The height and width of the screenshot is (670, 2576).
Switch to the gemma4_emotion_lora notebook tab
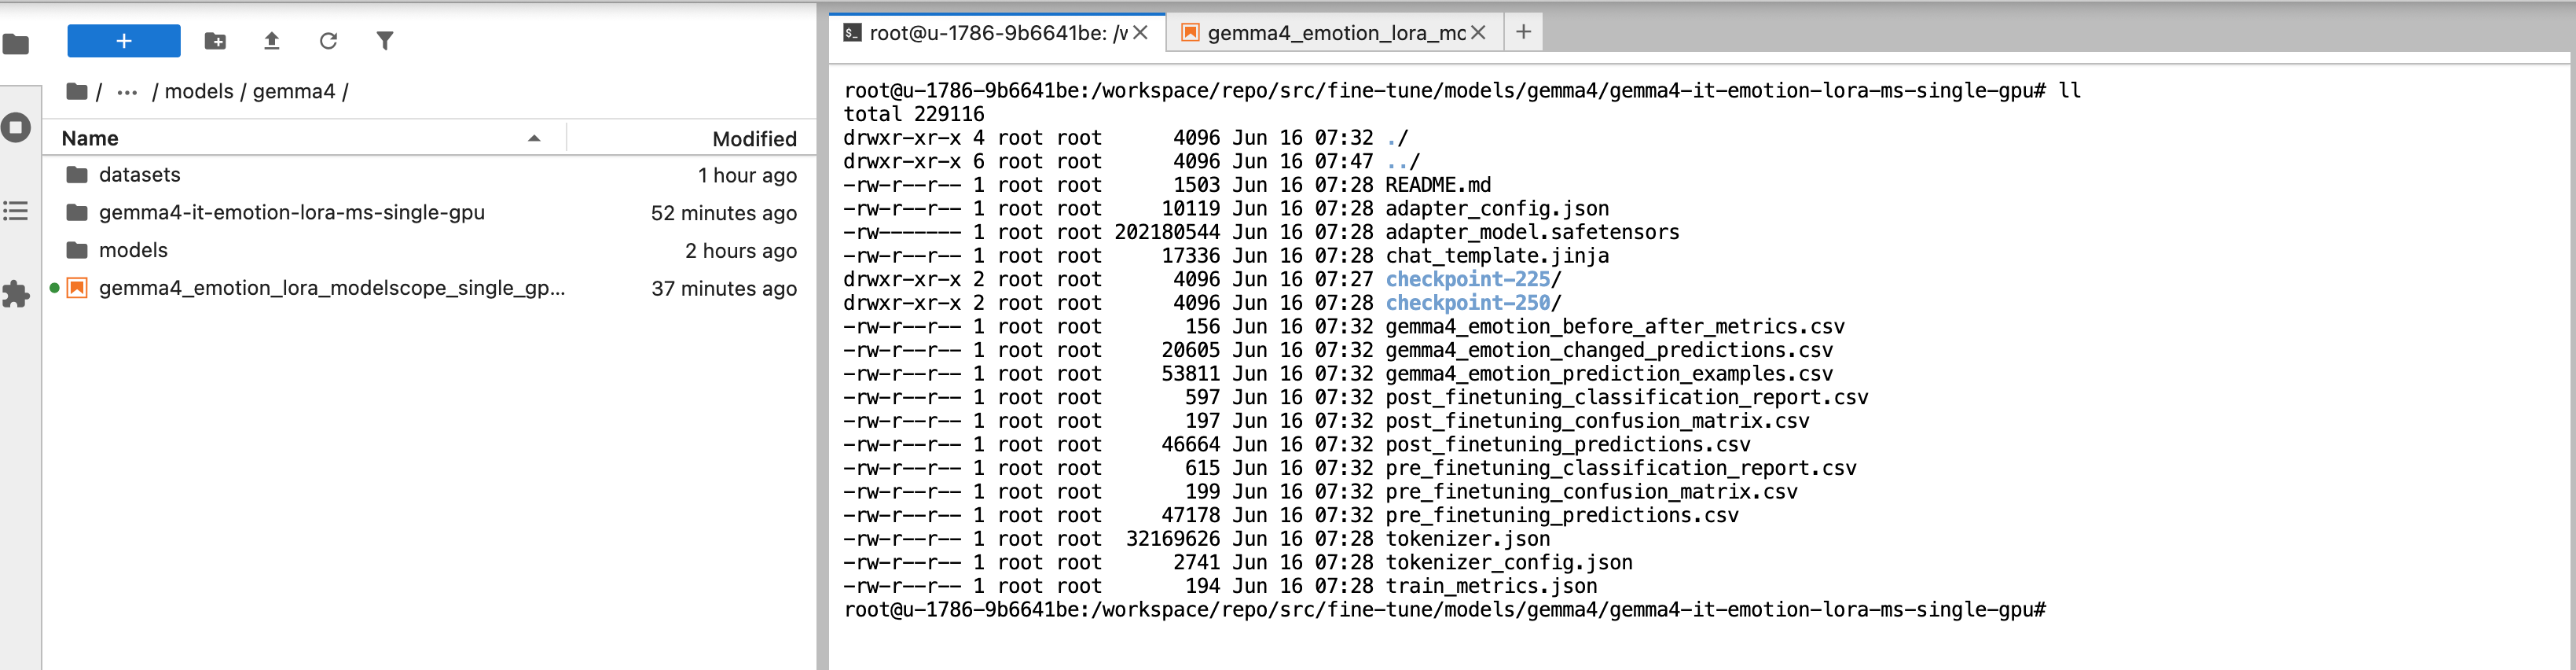(x=1336, y=33)
